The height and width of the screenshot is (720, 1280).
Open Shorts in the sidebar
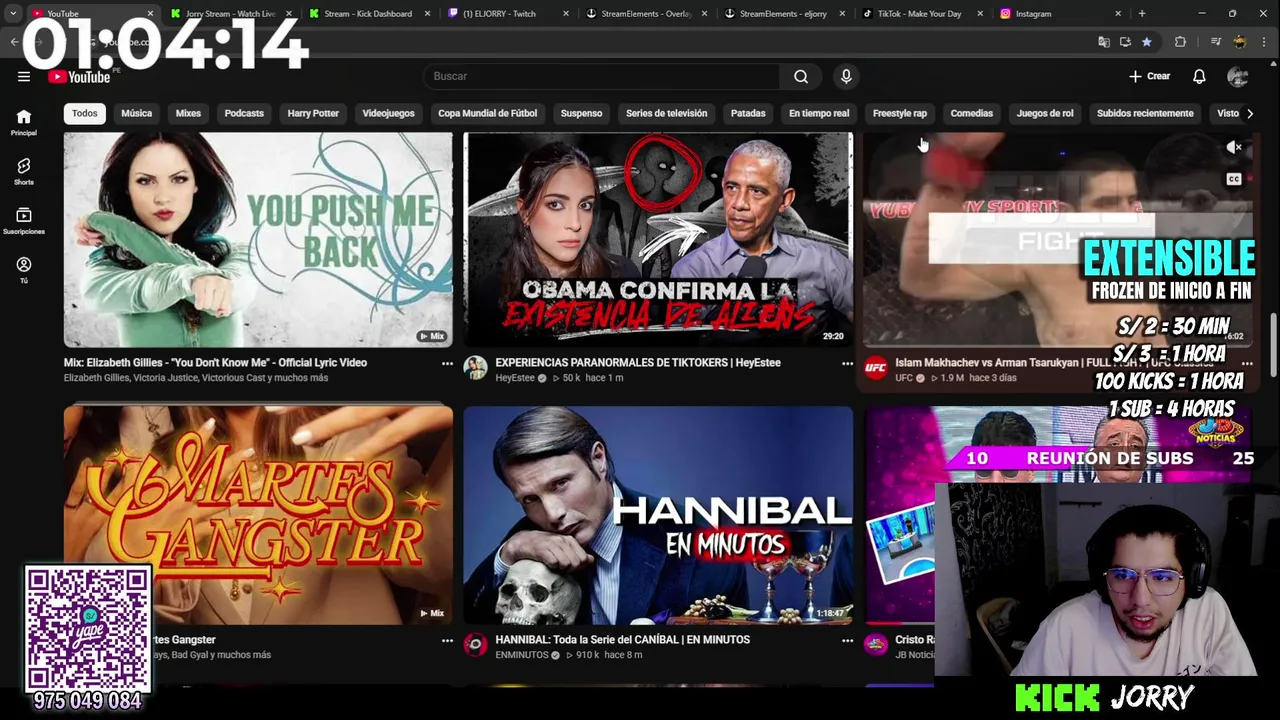[x=24, y=171]
